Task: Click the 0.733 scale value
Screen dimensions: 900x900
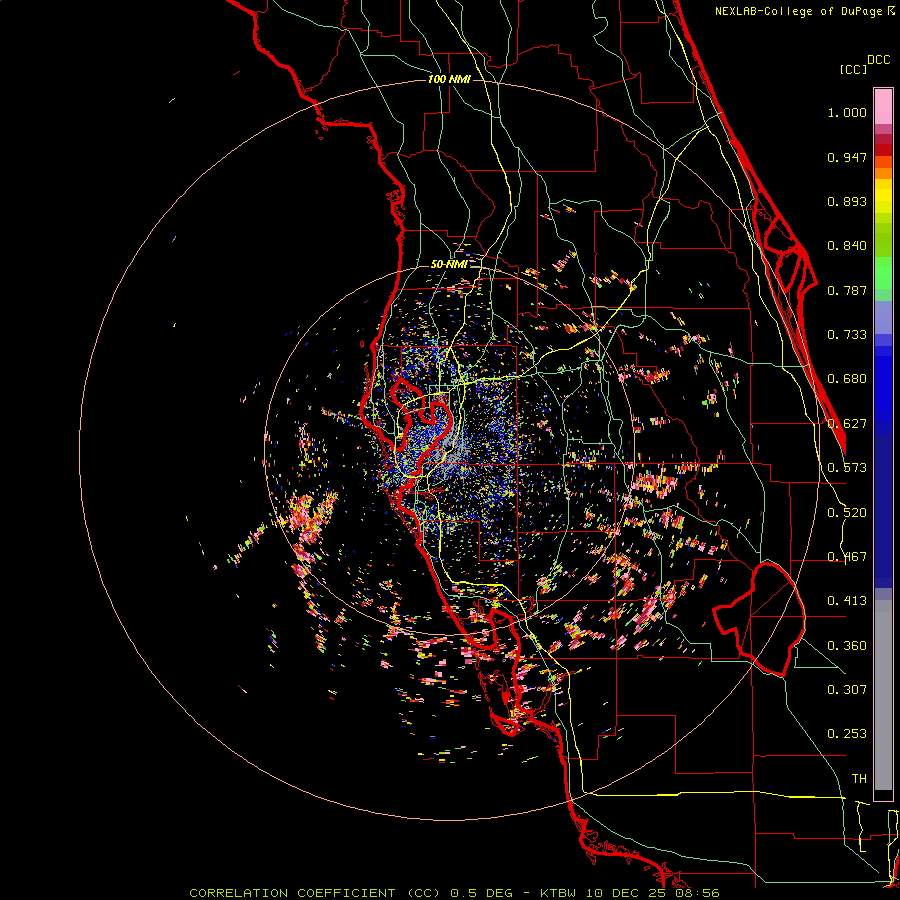Action: pos(847,335)
